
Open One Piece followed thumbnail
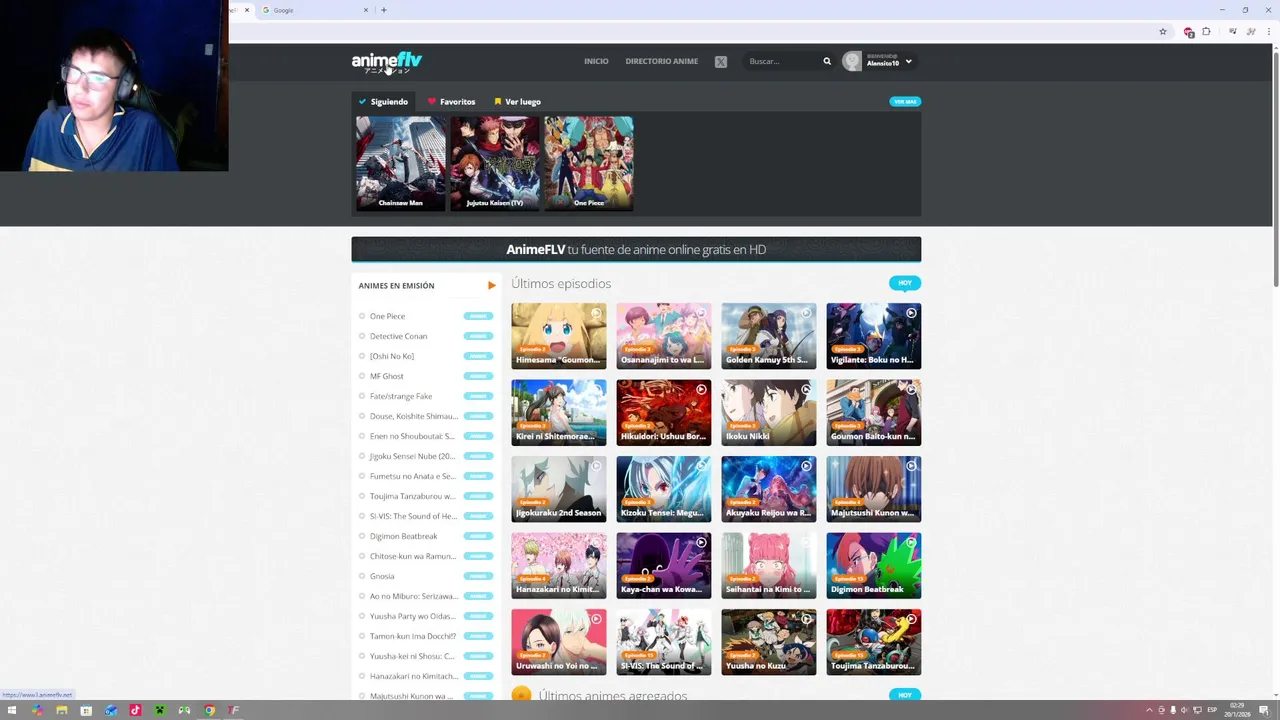tap(589, 163)
